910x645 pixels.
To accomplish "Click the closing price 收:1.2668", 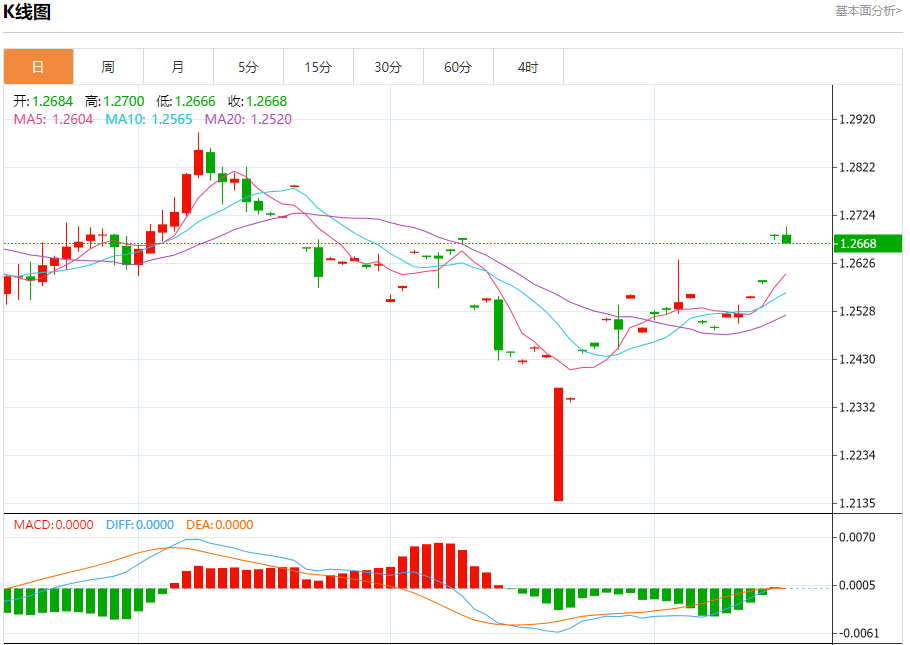I will point(258,101).
